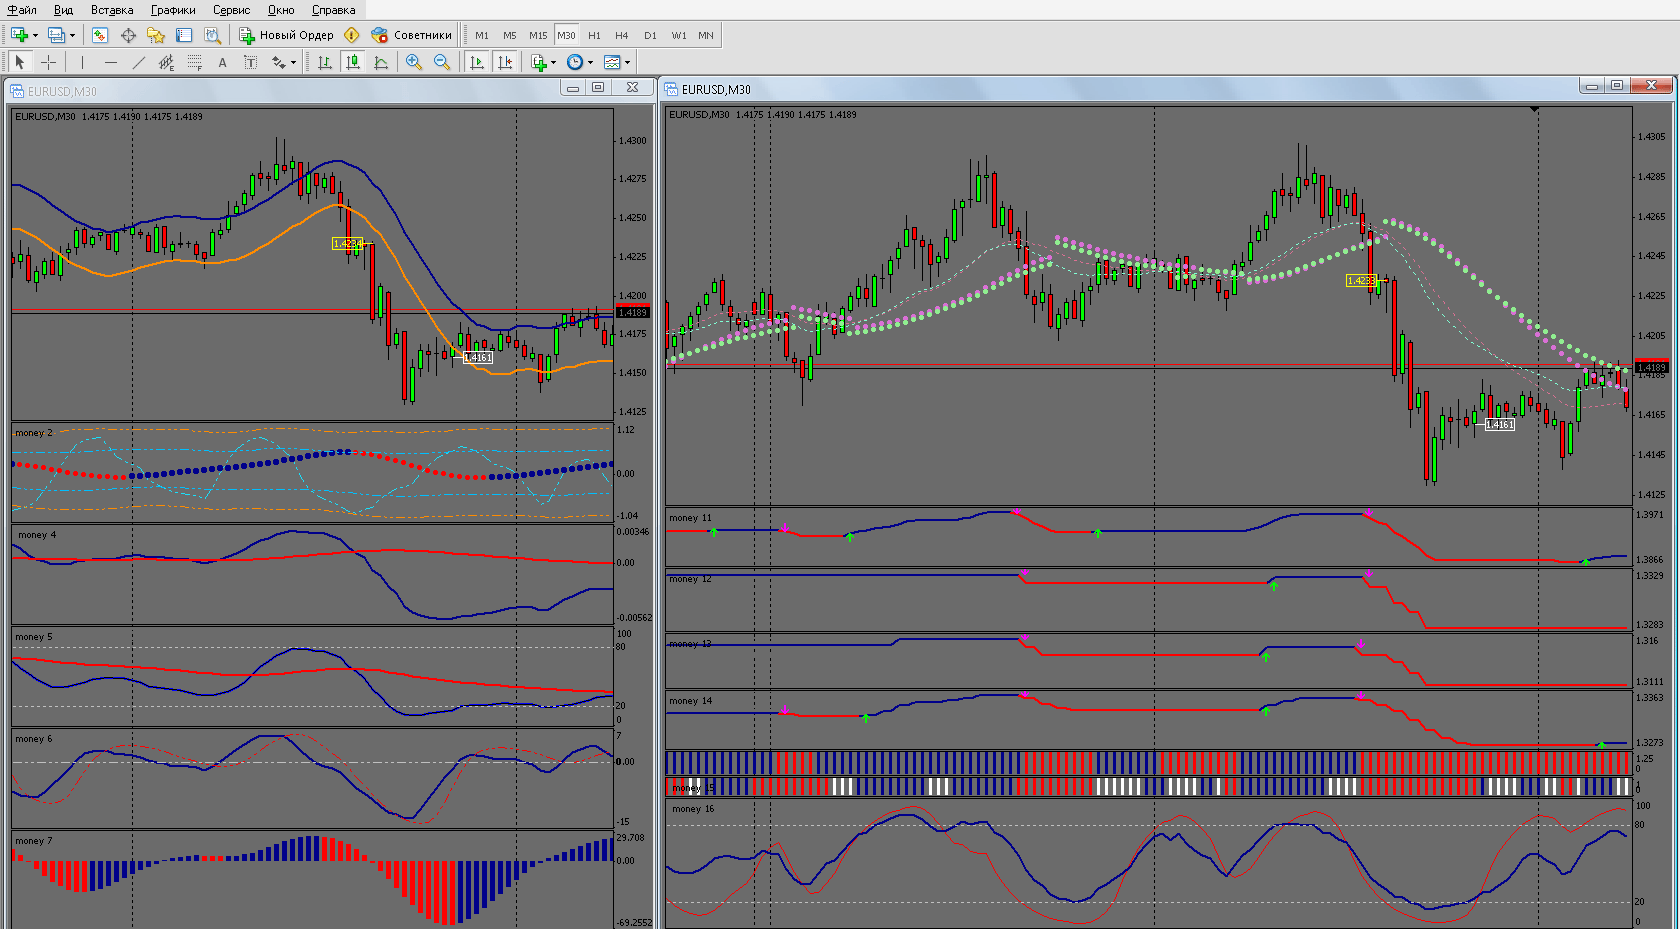Toggle Chart Shift mode
This screenshot has width=1680, height=929.
tap(505, 62)
